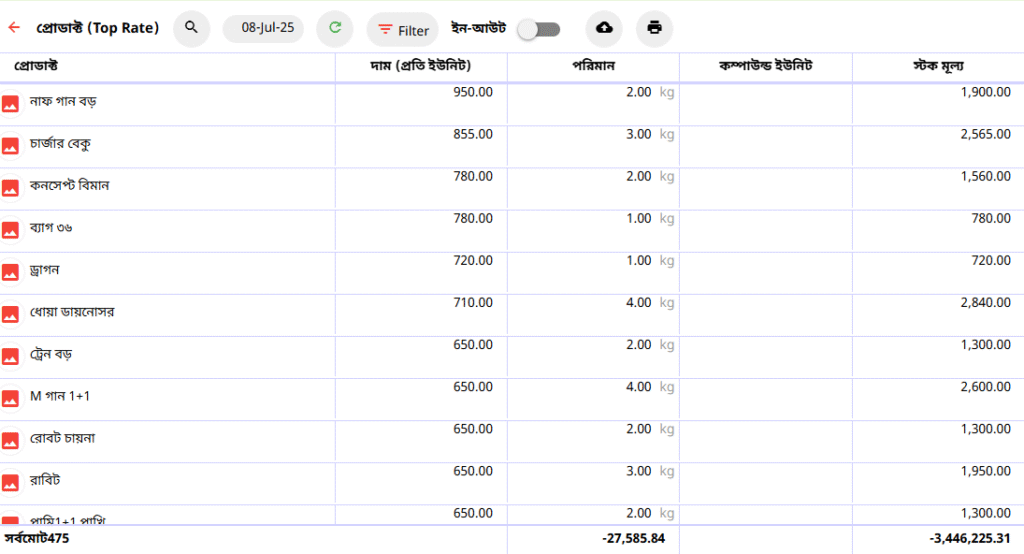Click image icon for রাবিট
The image size is (1024, 554).
click(10, 483)
